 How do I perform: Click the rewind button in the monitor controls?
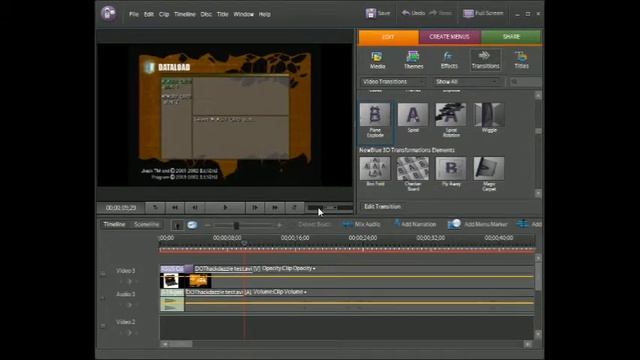point(175,208)
